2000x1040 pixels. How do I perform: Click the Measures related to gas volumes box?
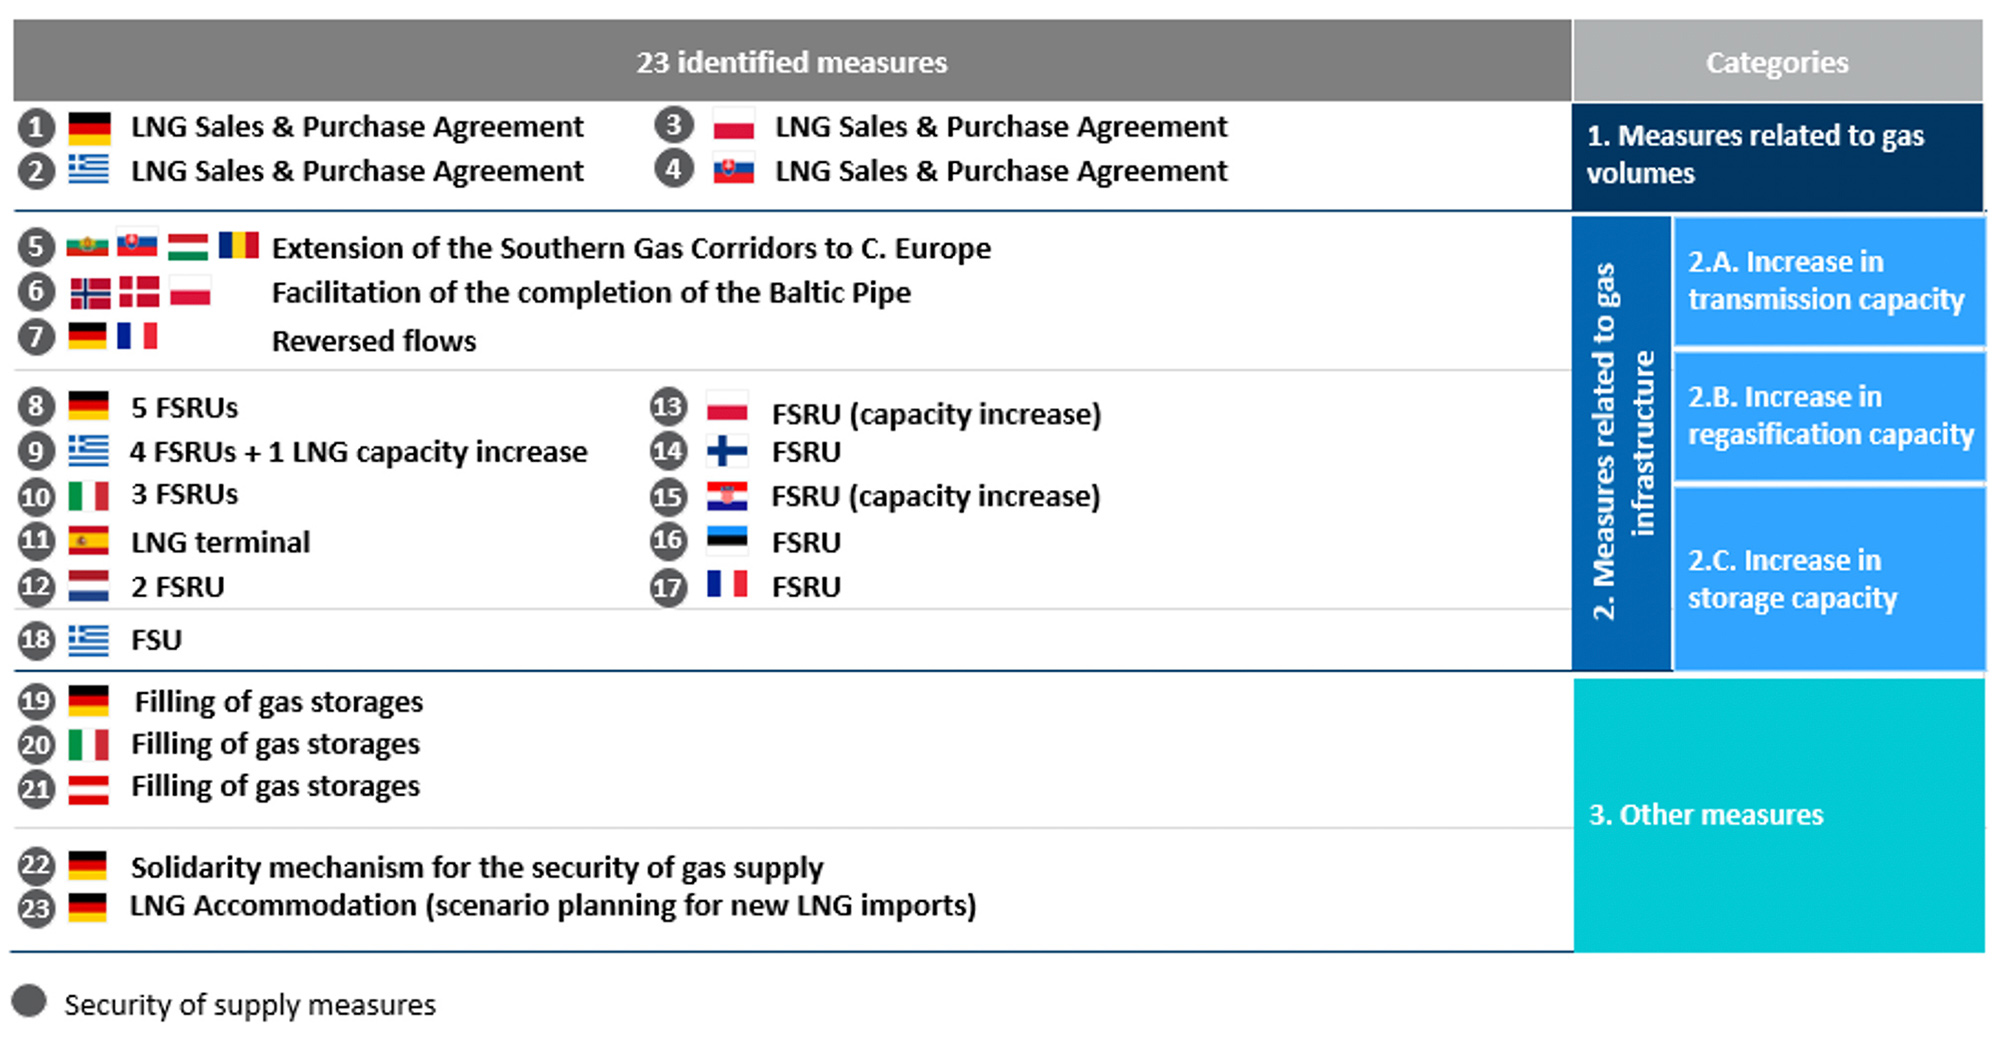(1777, 155)
